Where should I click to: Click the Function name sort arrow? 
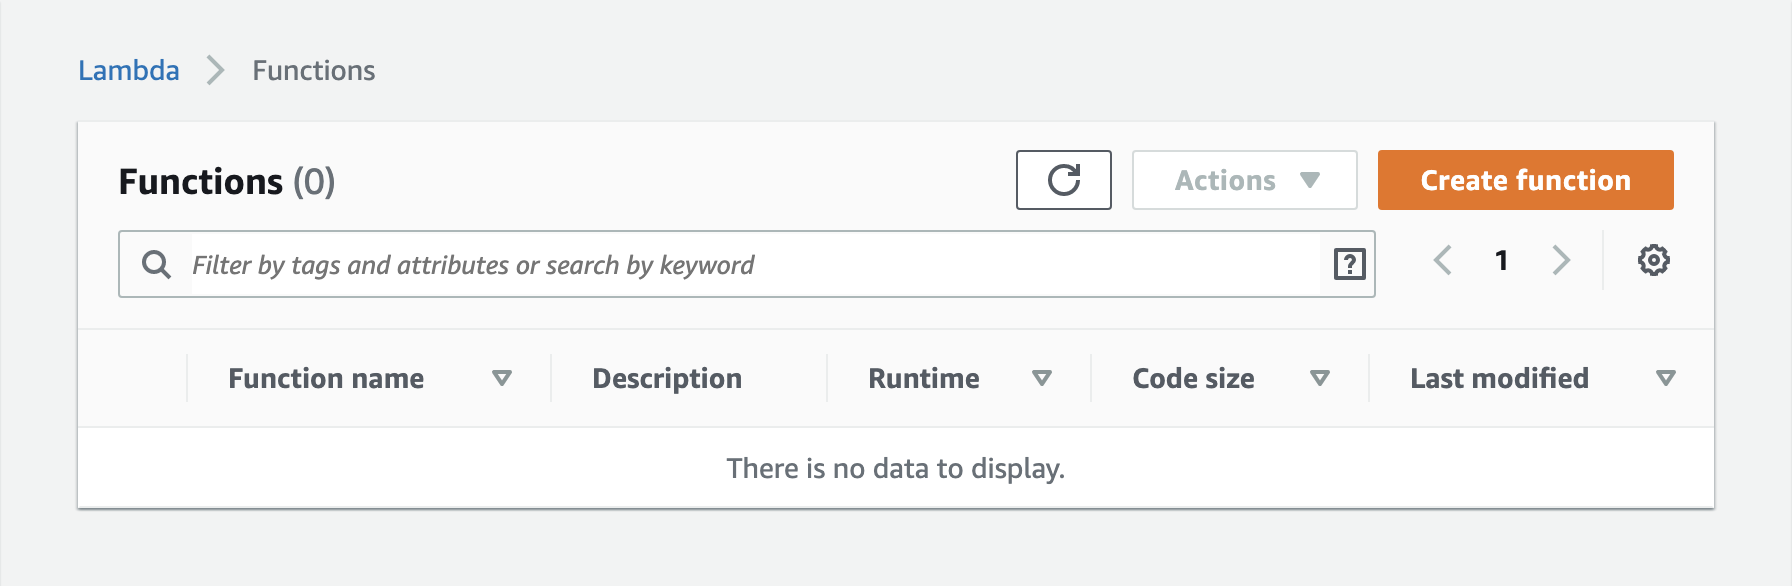502,378
